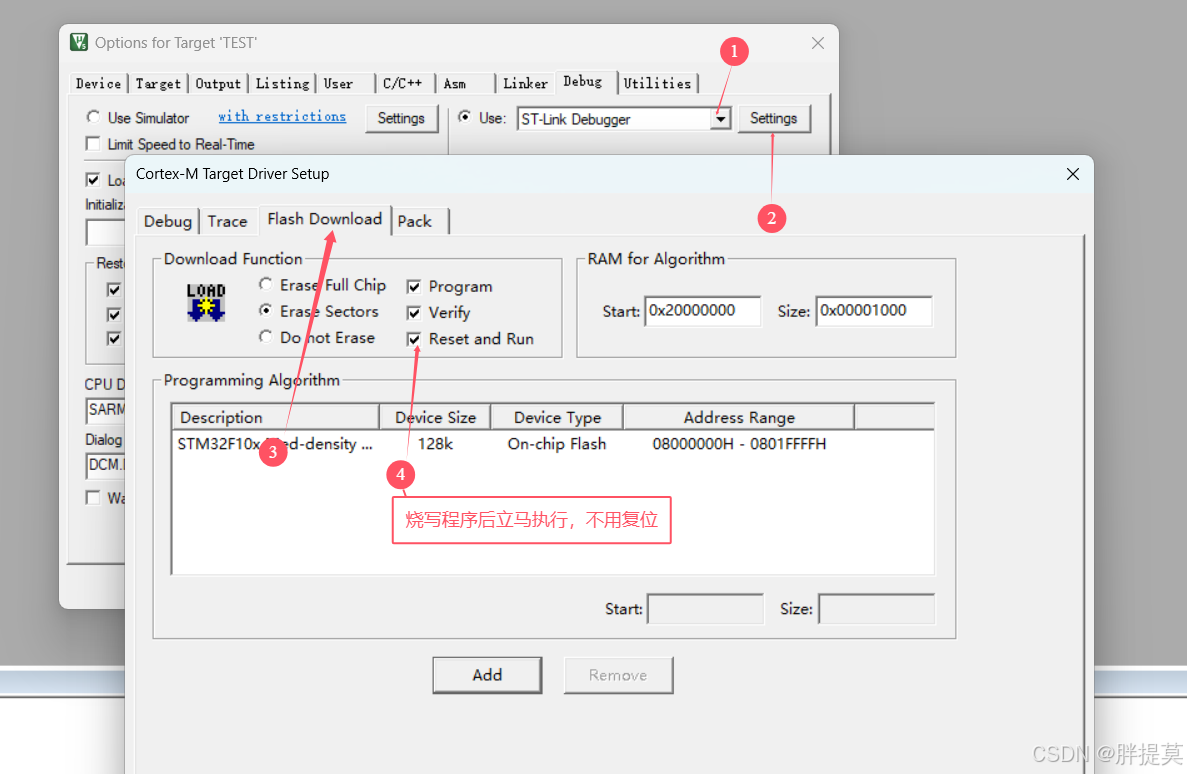Screen dimensions: 1187x774
Task: Open the Utilities tab in Options window
Action: point(657,83)
